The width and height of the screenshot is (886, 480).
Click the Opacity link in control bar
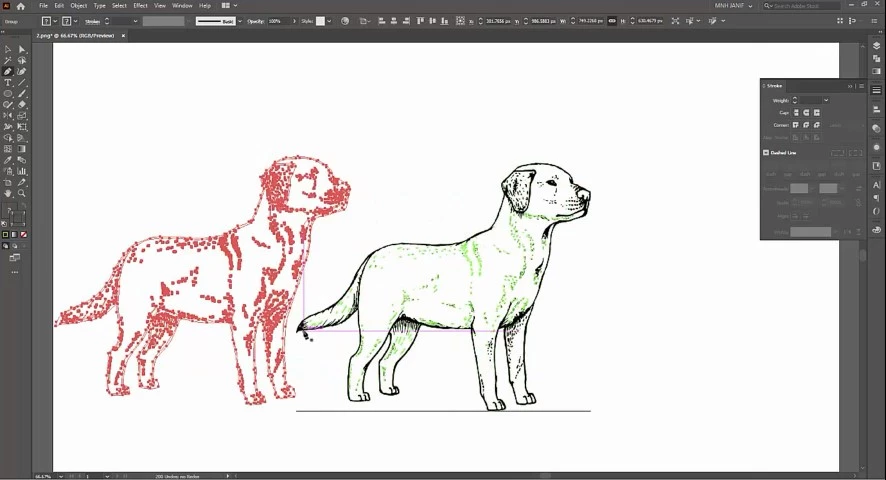(x=255, y=21)
